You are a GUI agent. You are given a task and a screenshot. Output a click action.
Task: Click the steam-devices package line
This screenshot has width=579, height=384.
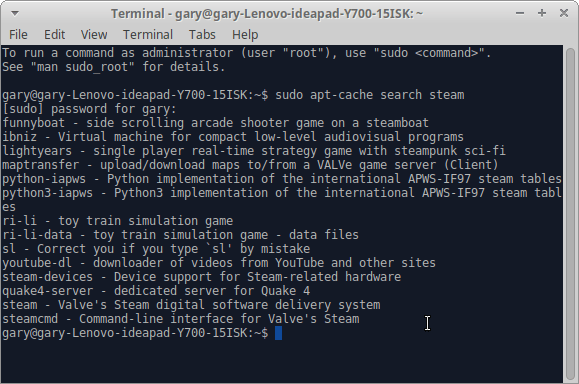(x=202, y=277)
